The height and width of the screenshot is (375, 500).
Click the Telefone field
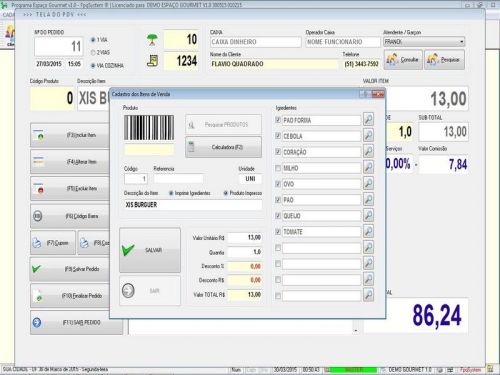coord(361,64)
